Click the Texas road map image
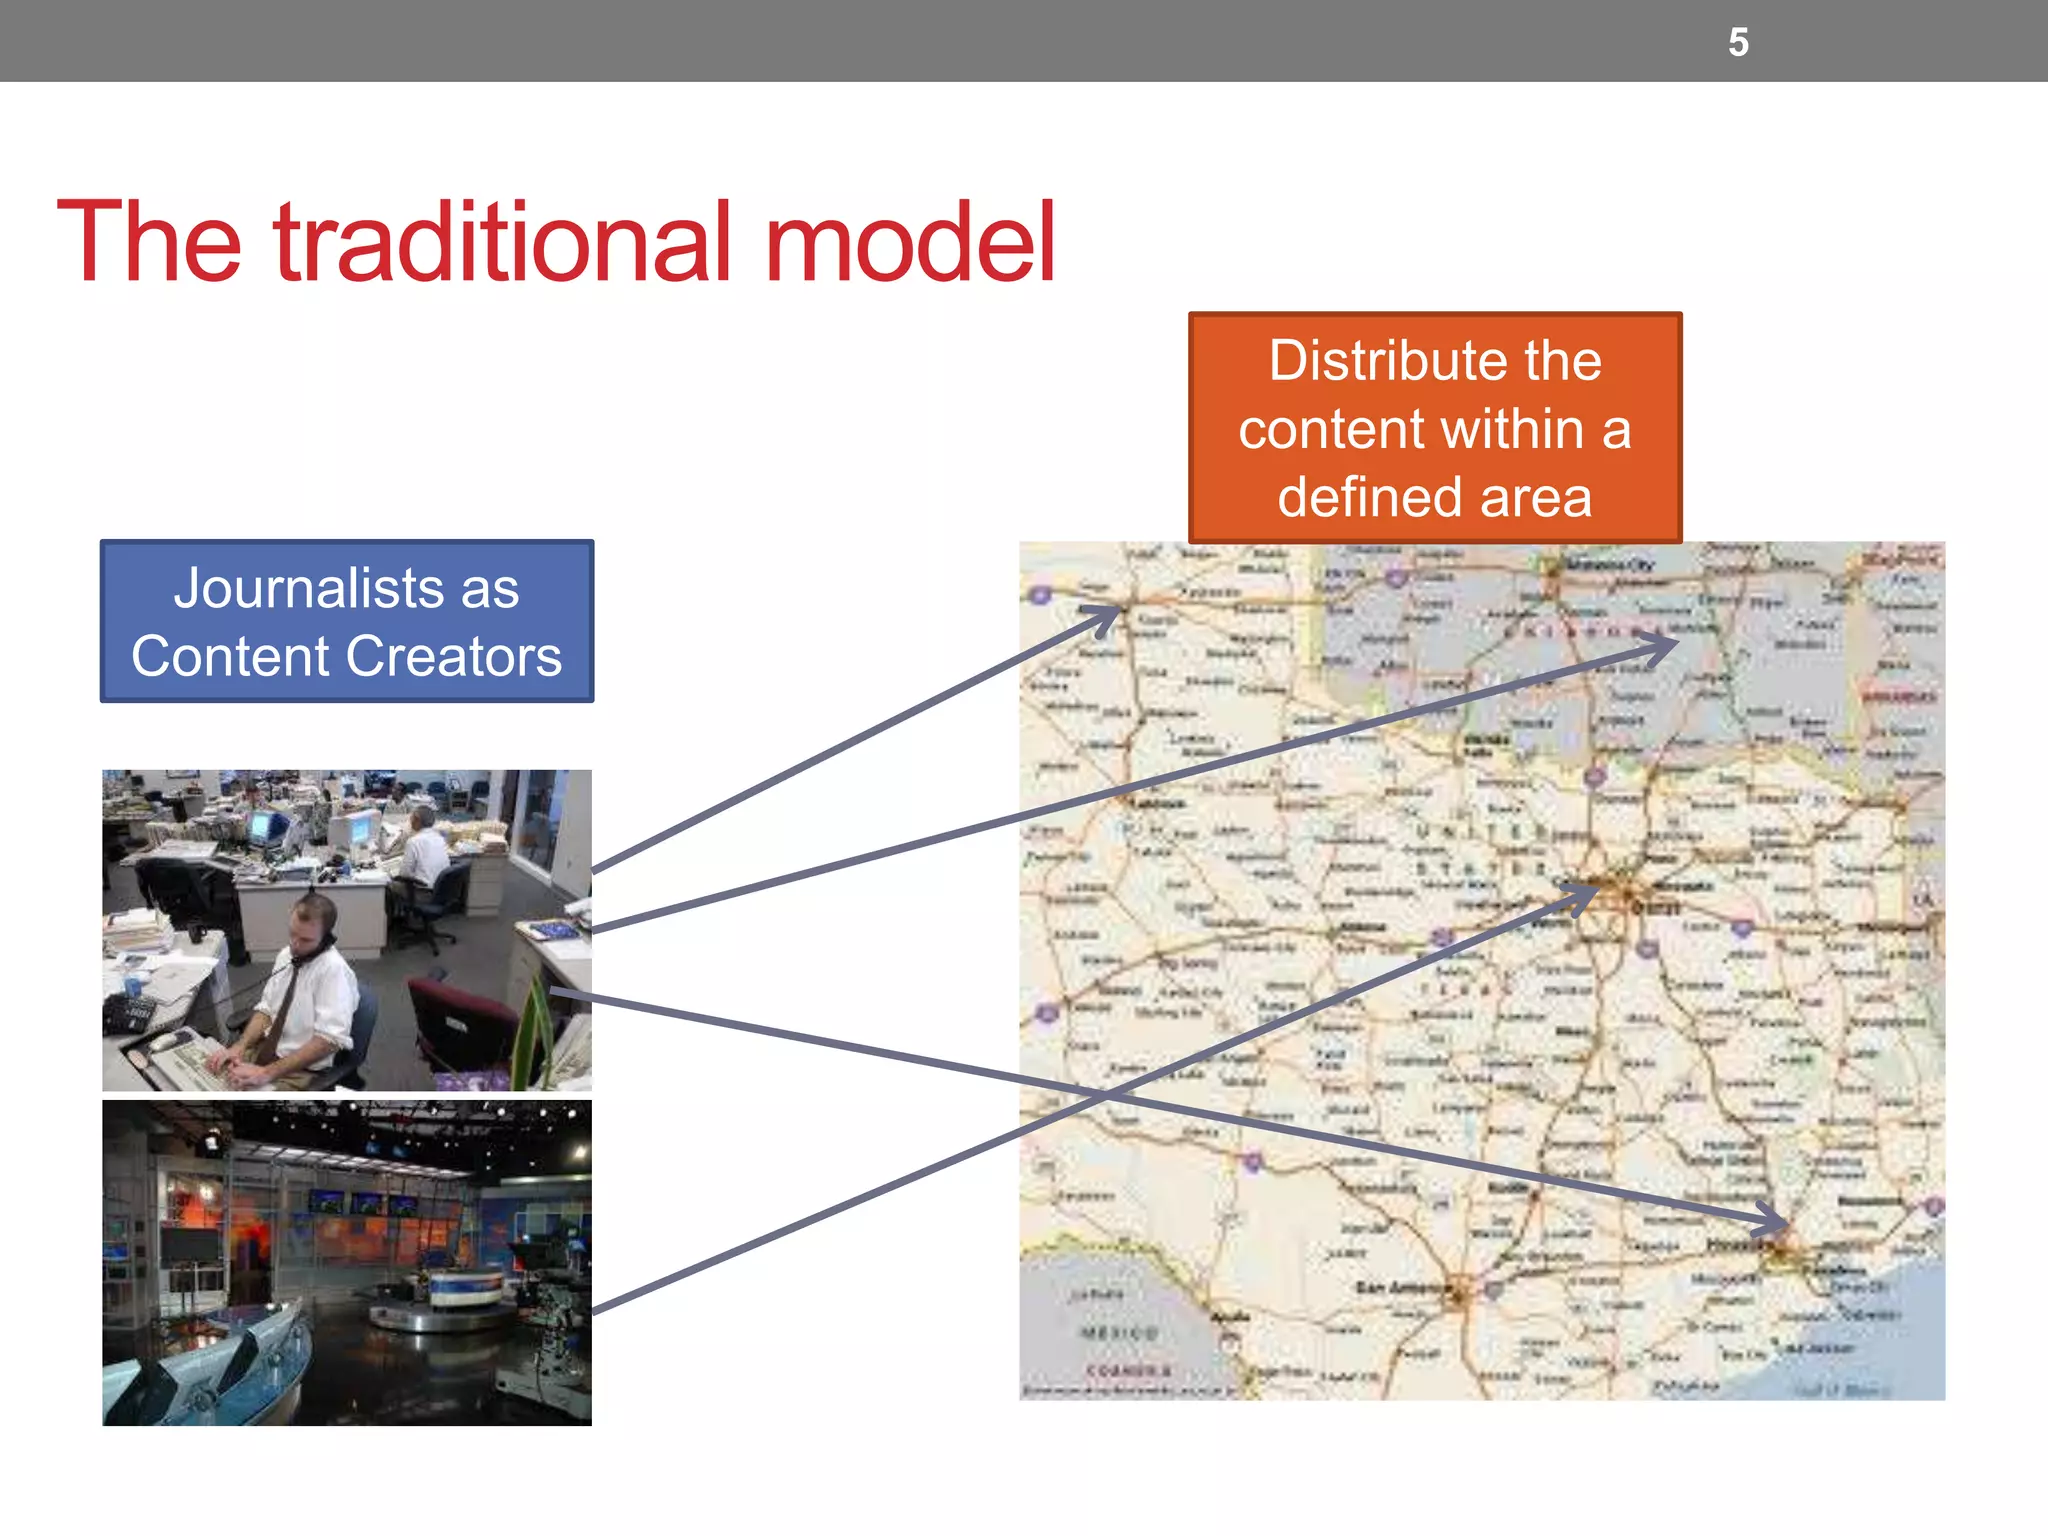Viewport: 2048px width, 1536px height. pyautogui.click(x=1482, y=970)
